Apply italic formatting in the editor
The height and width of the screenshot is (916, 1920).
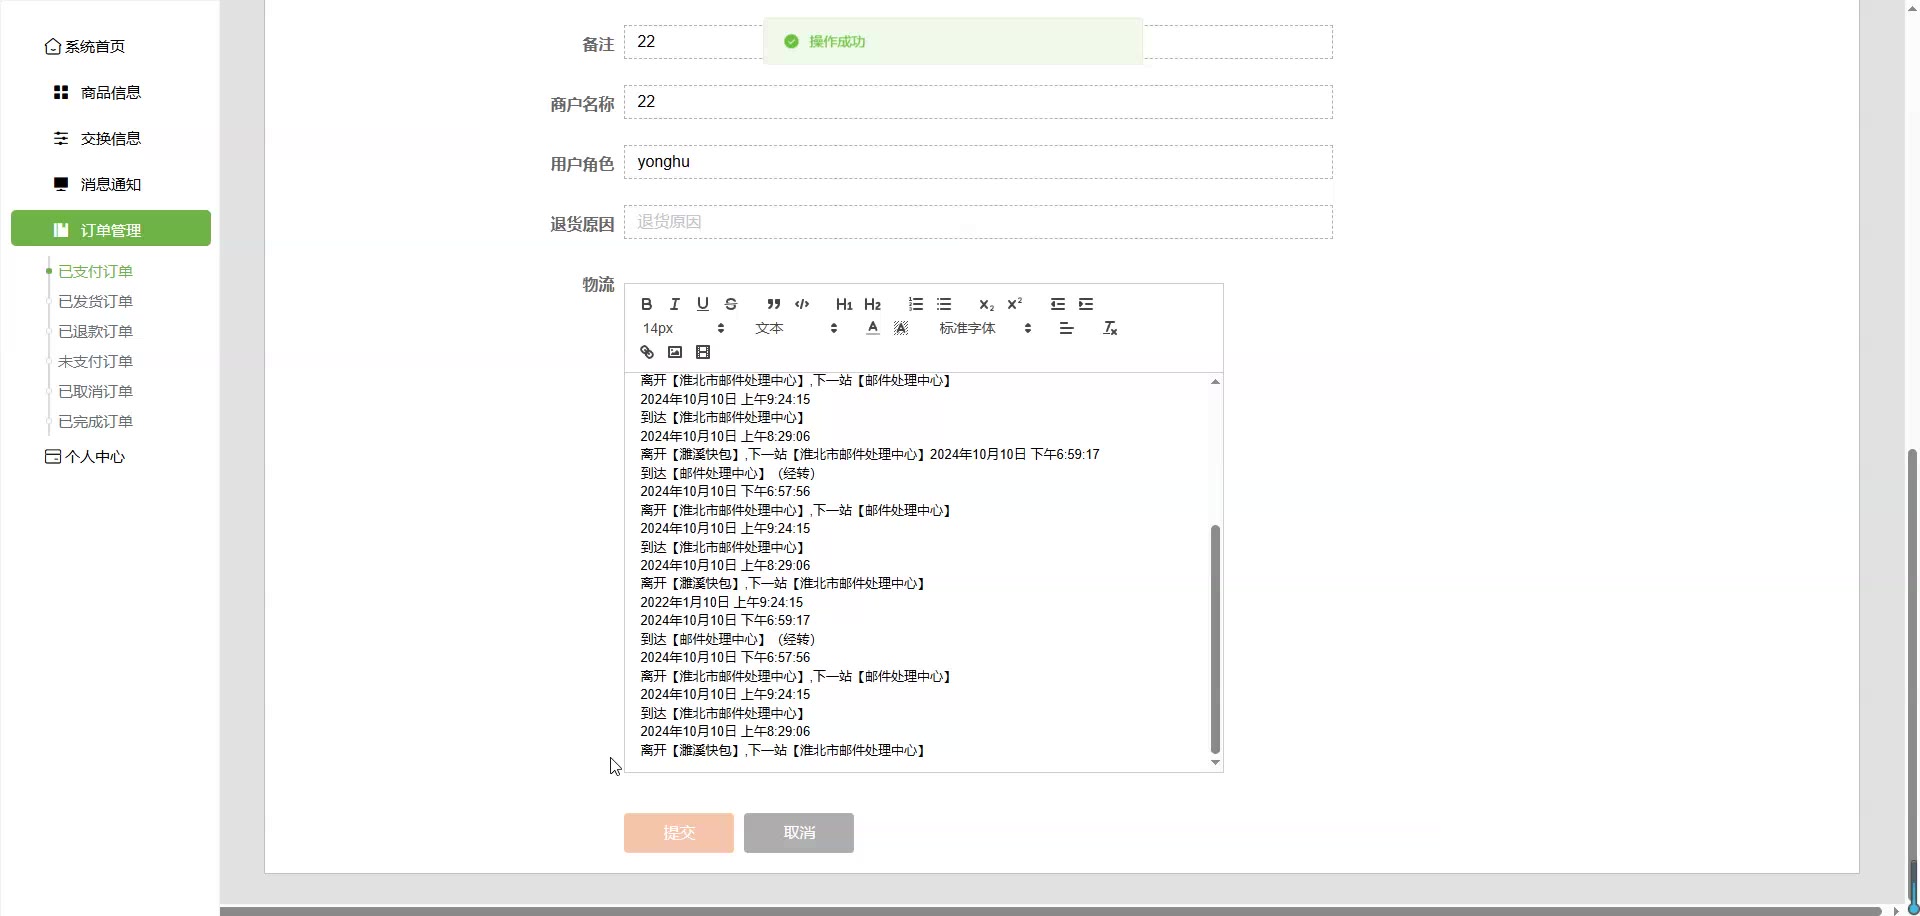(675, 304)
